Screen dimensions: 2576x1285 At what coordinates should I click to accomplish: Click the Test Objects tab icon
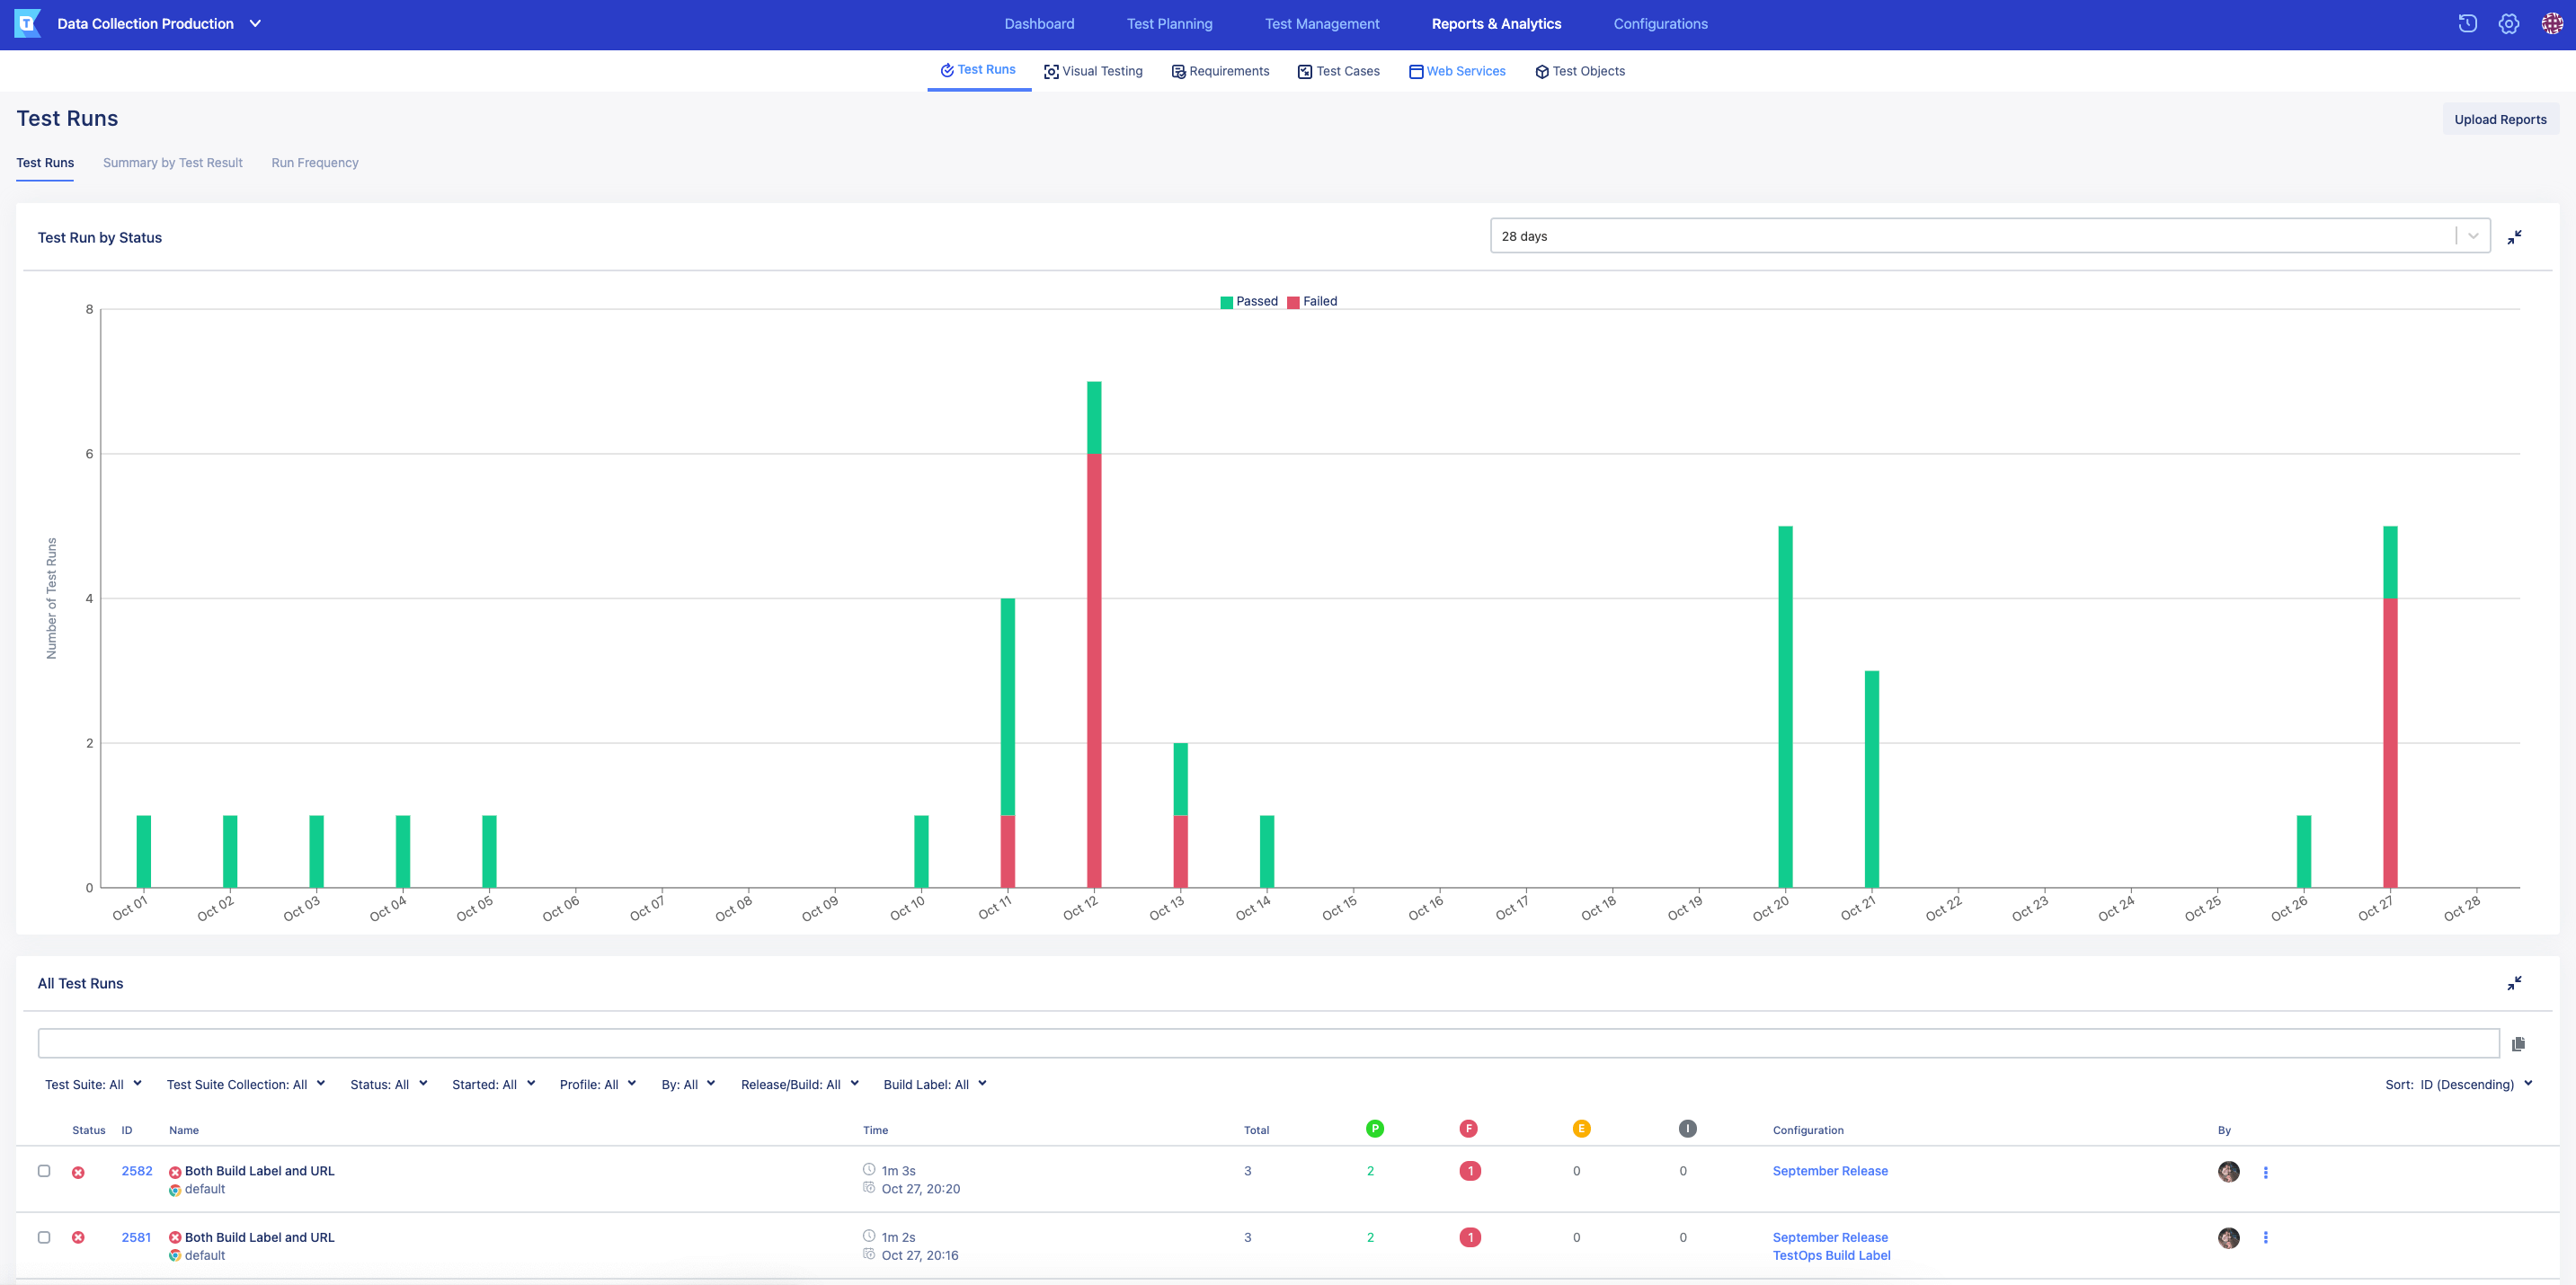click(x=1540, y=71)
